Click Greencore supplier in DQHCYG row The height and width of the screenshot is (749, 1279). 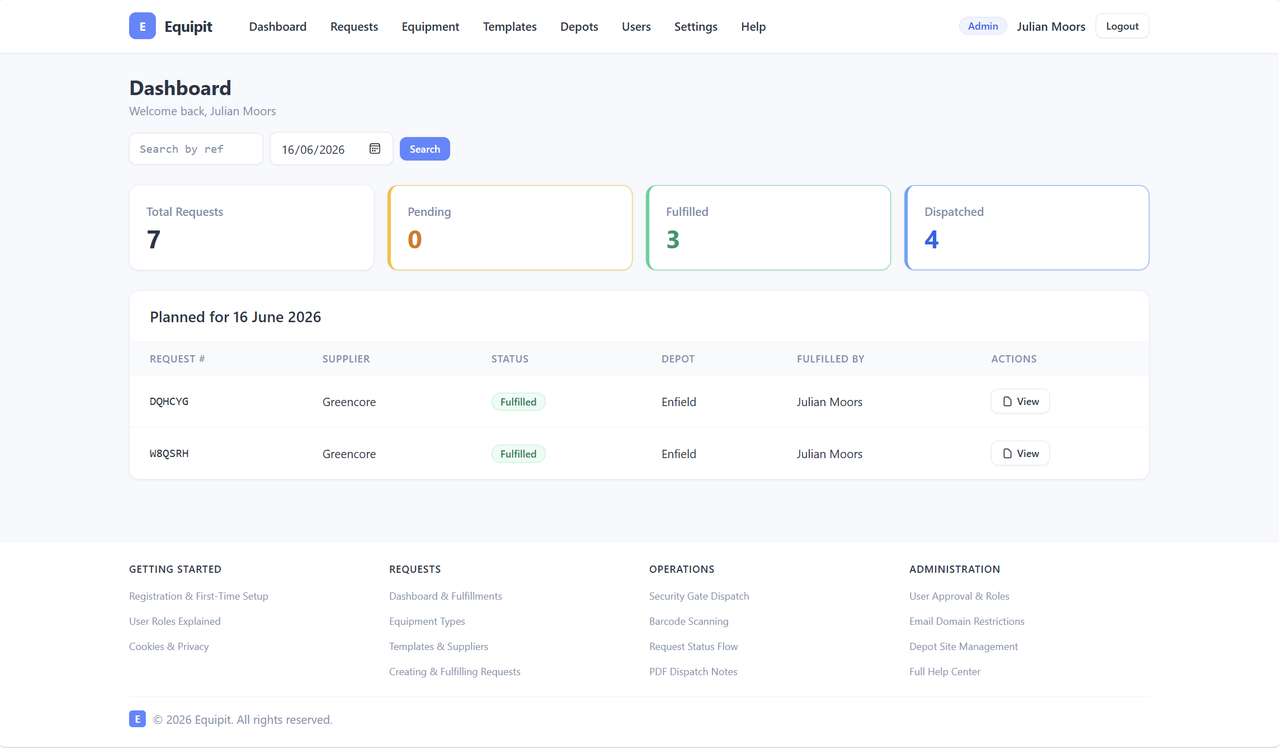pyautogui.click(x=349, y=402)
